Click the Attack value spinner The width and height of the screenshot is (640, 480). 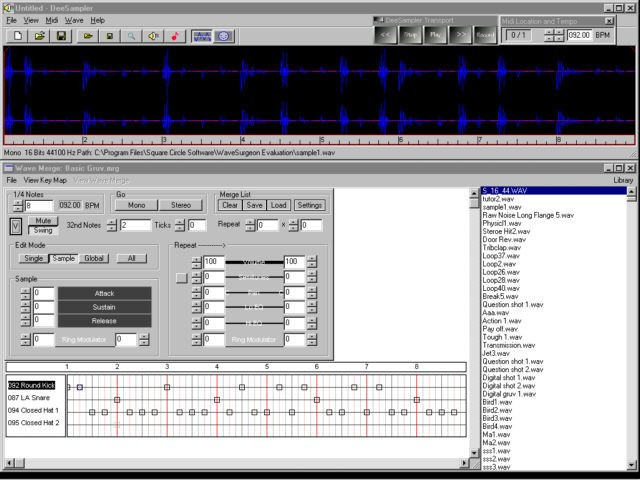point(25,293)
